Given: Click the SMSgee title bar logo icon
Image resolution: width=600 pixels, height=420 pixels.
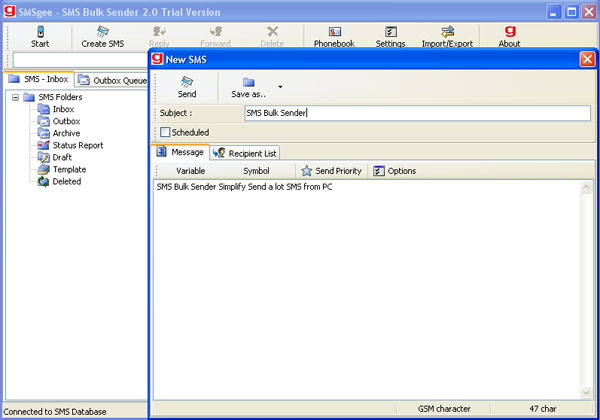Looking at the screenshot, I should (10, 11).
